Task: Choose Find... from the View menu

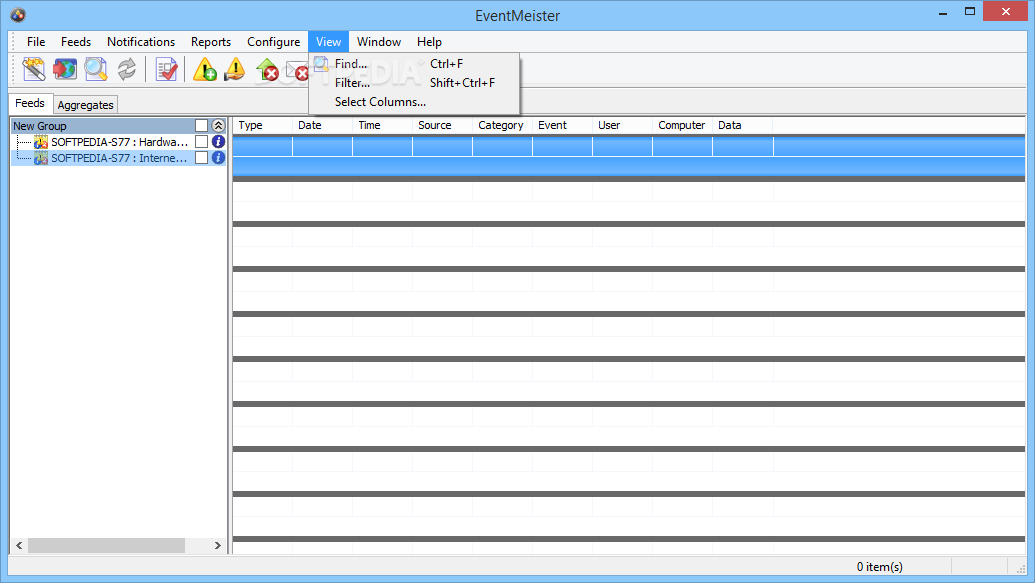Action: click(x=414, y=63)
